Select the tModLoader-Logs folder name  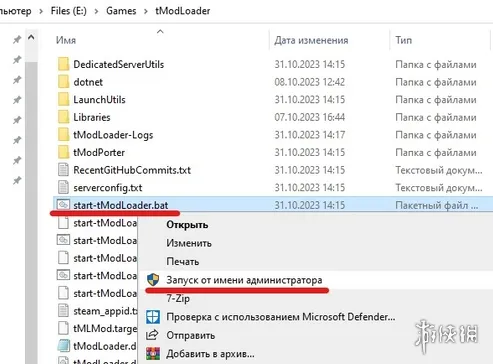(x=113, y=135)
